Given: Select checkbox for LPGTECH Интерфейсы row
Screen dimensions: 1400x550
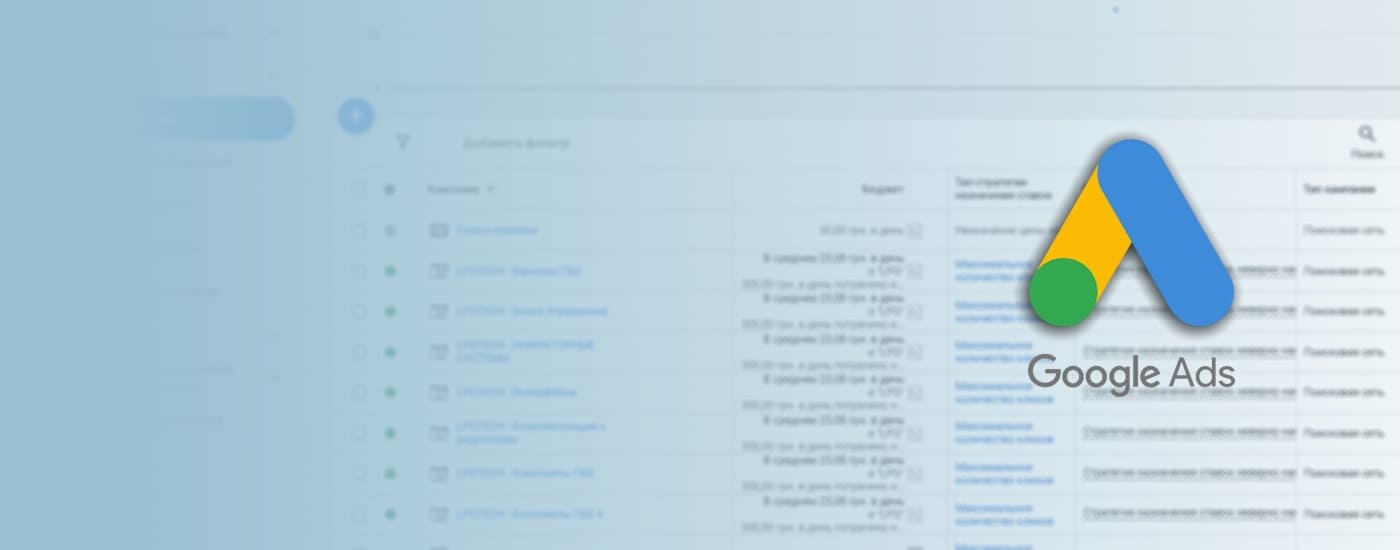Looking at the screenshot, I should coord(358,392).
